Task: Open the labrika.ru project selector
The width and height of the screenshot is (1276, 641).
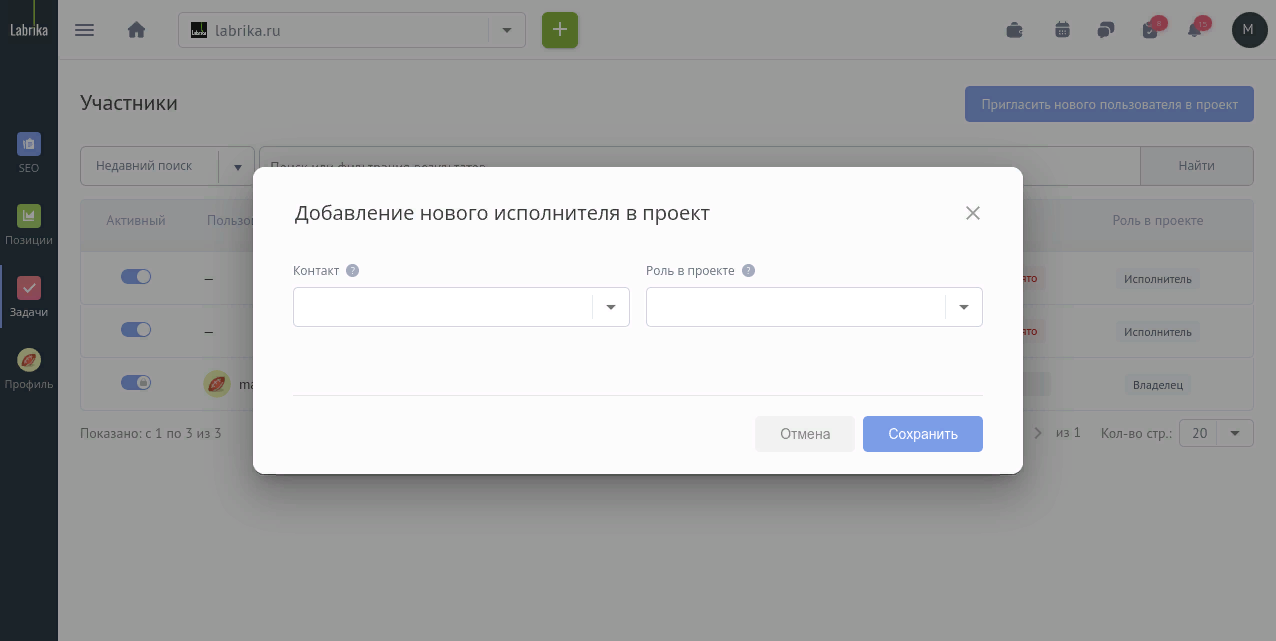Action: (352, 30)
